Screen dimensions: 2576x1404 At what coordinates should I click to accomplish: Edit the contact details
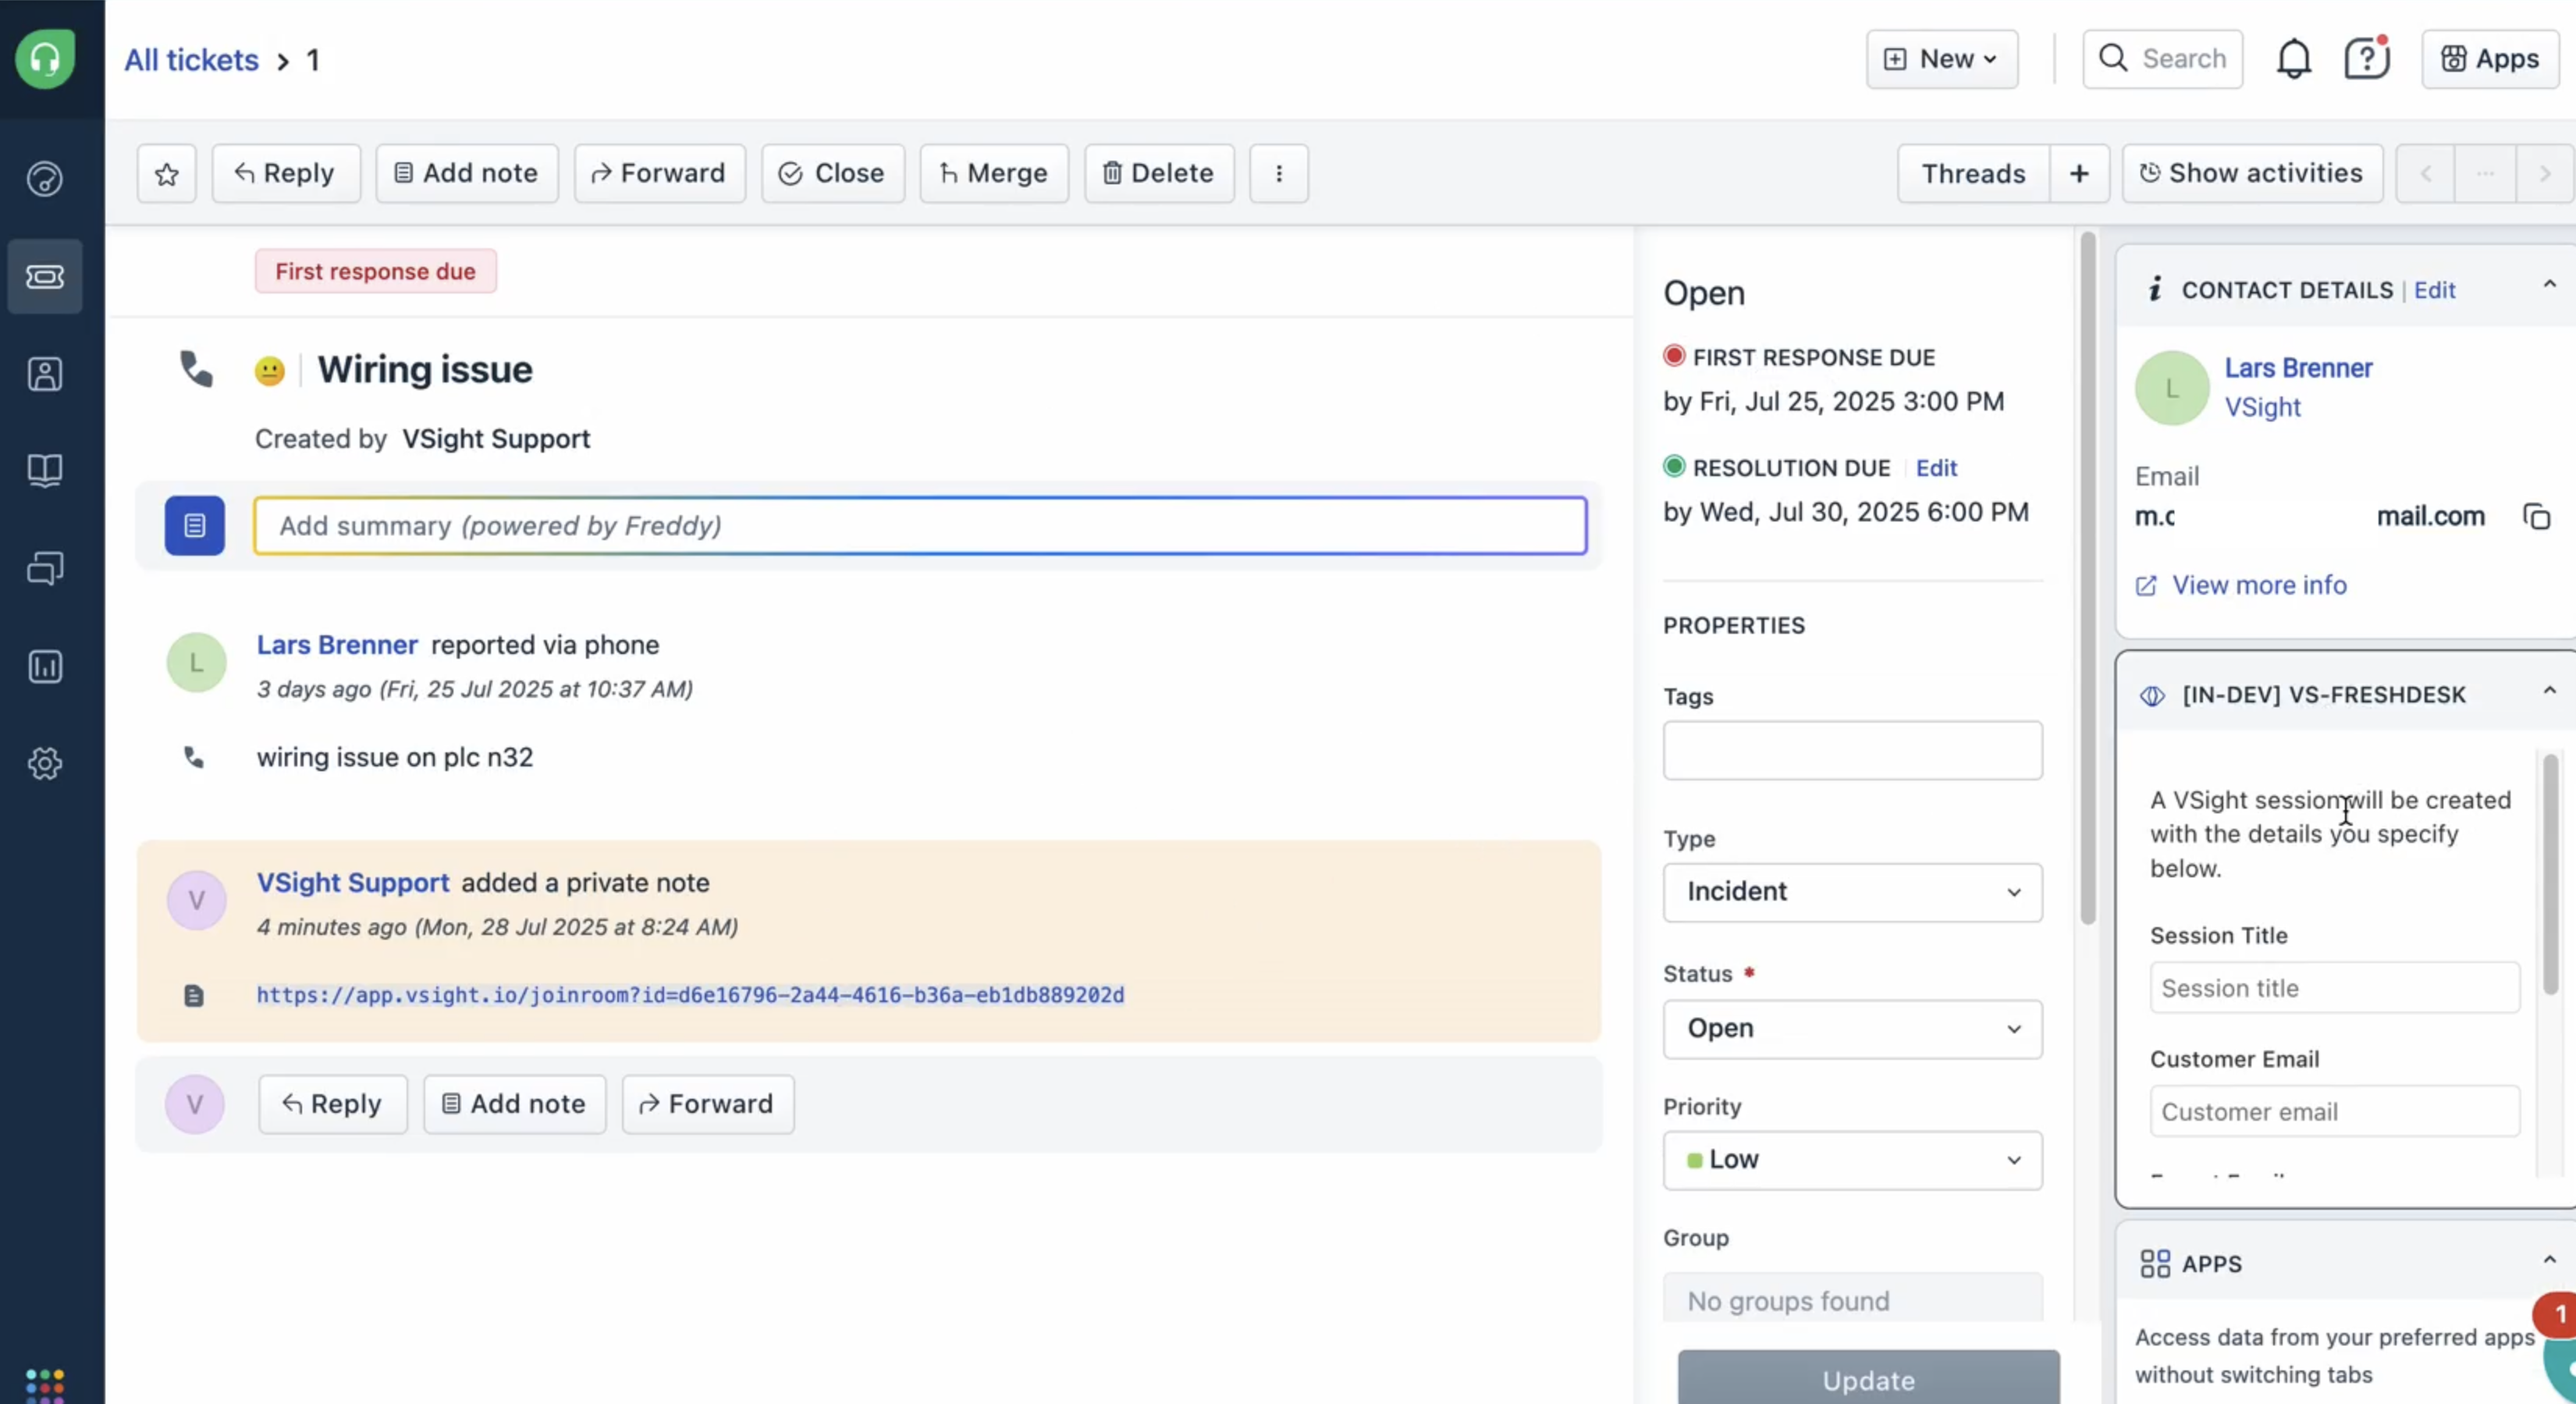pos(2434,291)
